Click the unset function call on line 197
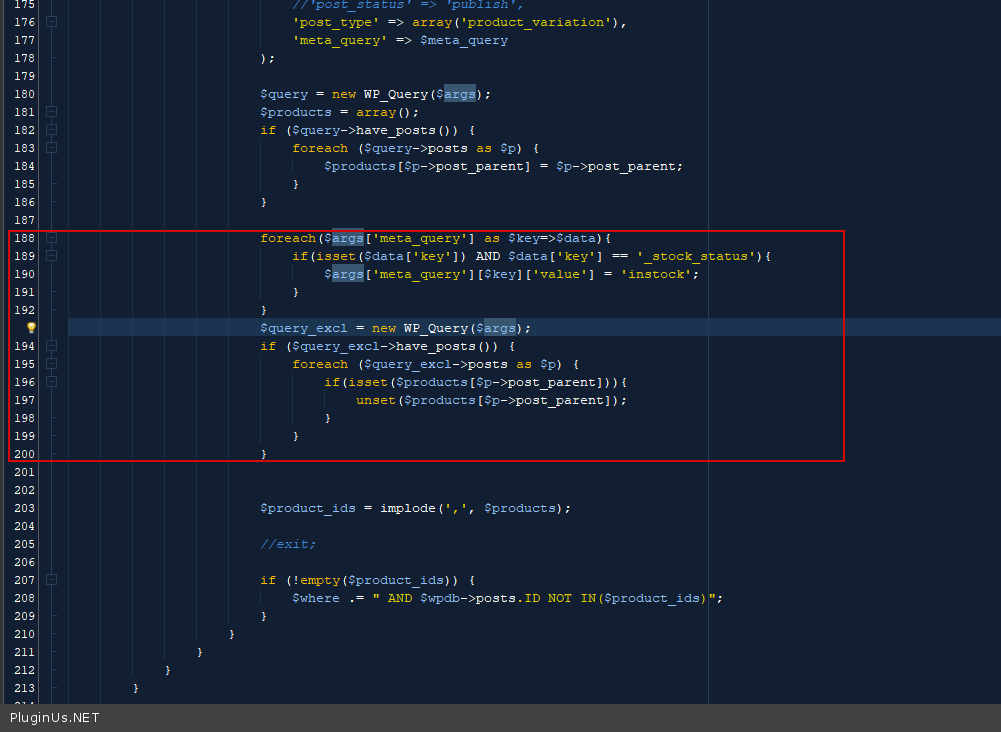The width and height of the screenshot is (1001, 732). (376, 400)
